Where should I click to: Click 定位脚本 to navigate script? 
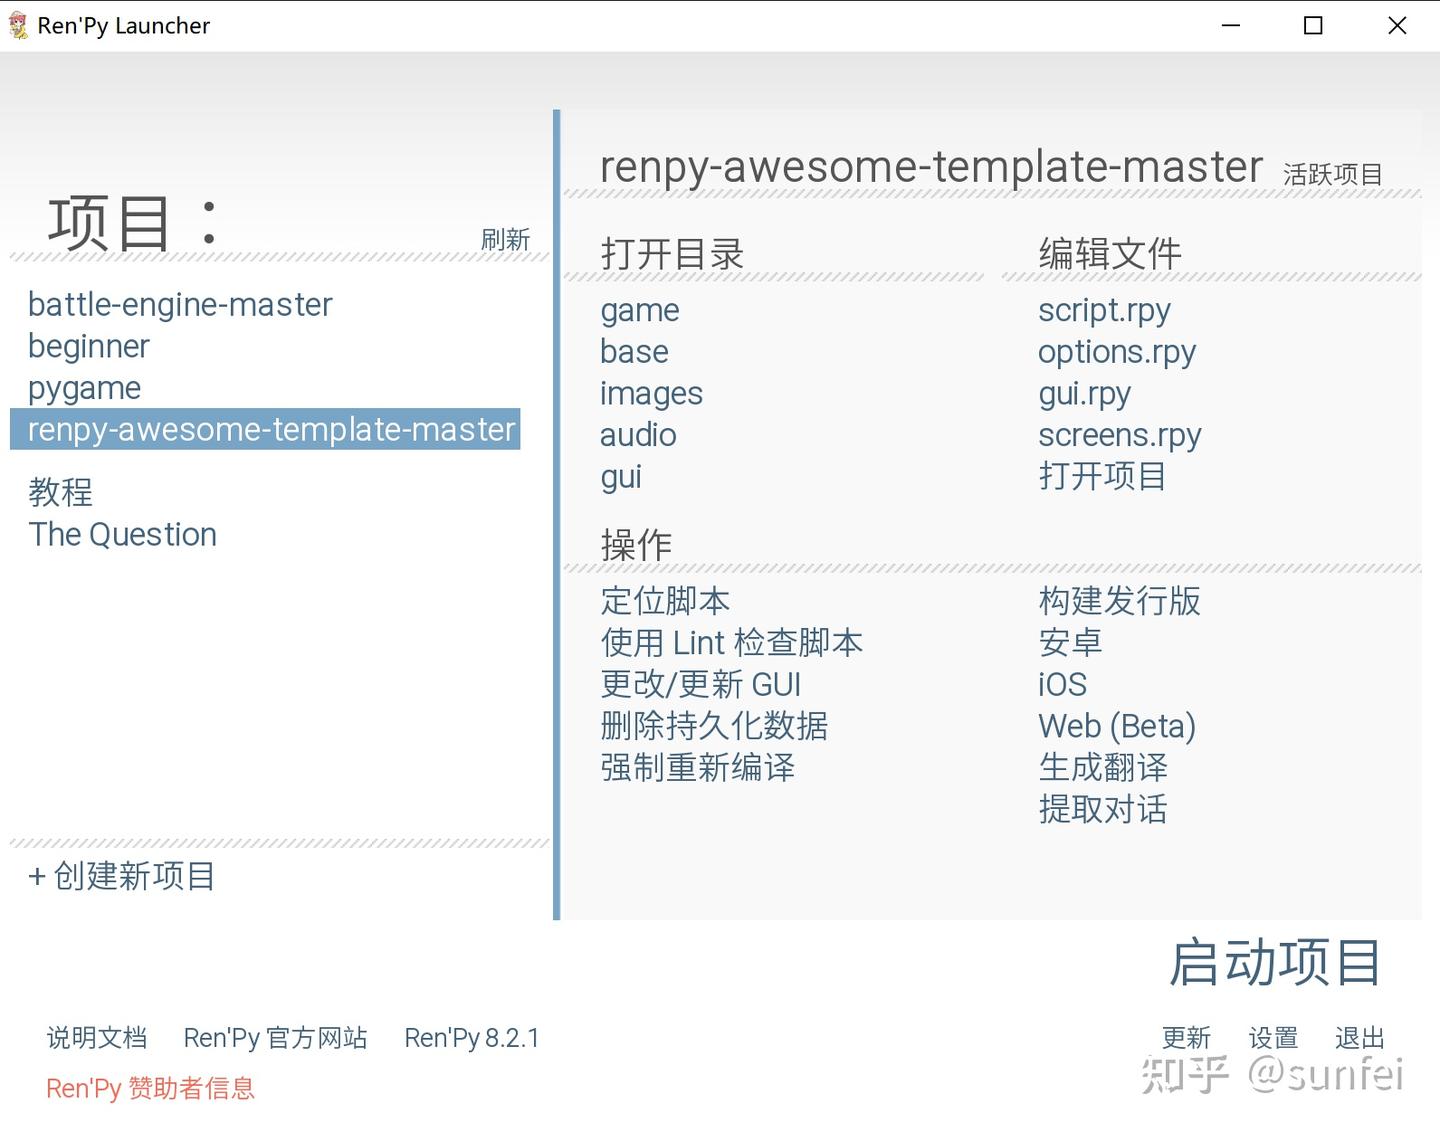[x=665, y=601]
